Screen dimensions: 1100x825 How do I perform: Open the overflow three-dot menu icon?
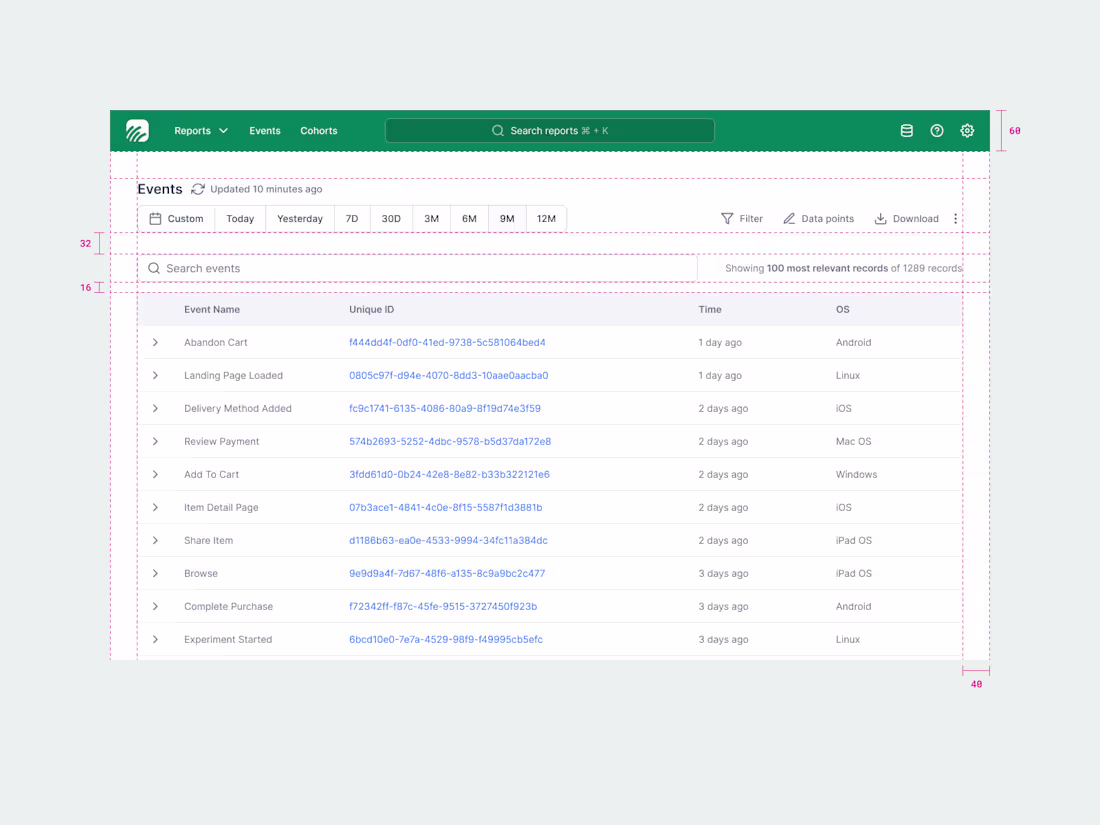(x=955, y=218)
